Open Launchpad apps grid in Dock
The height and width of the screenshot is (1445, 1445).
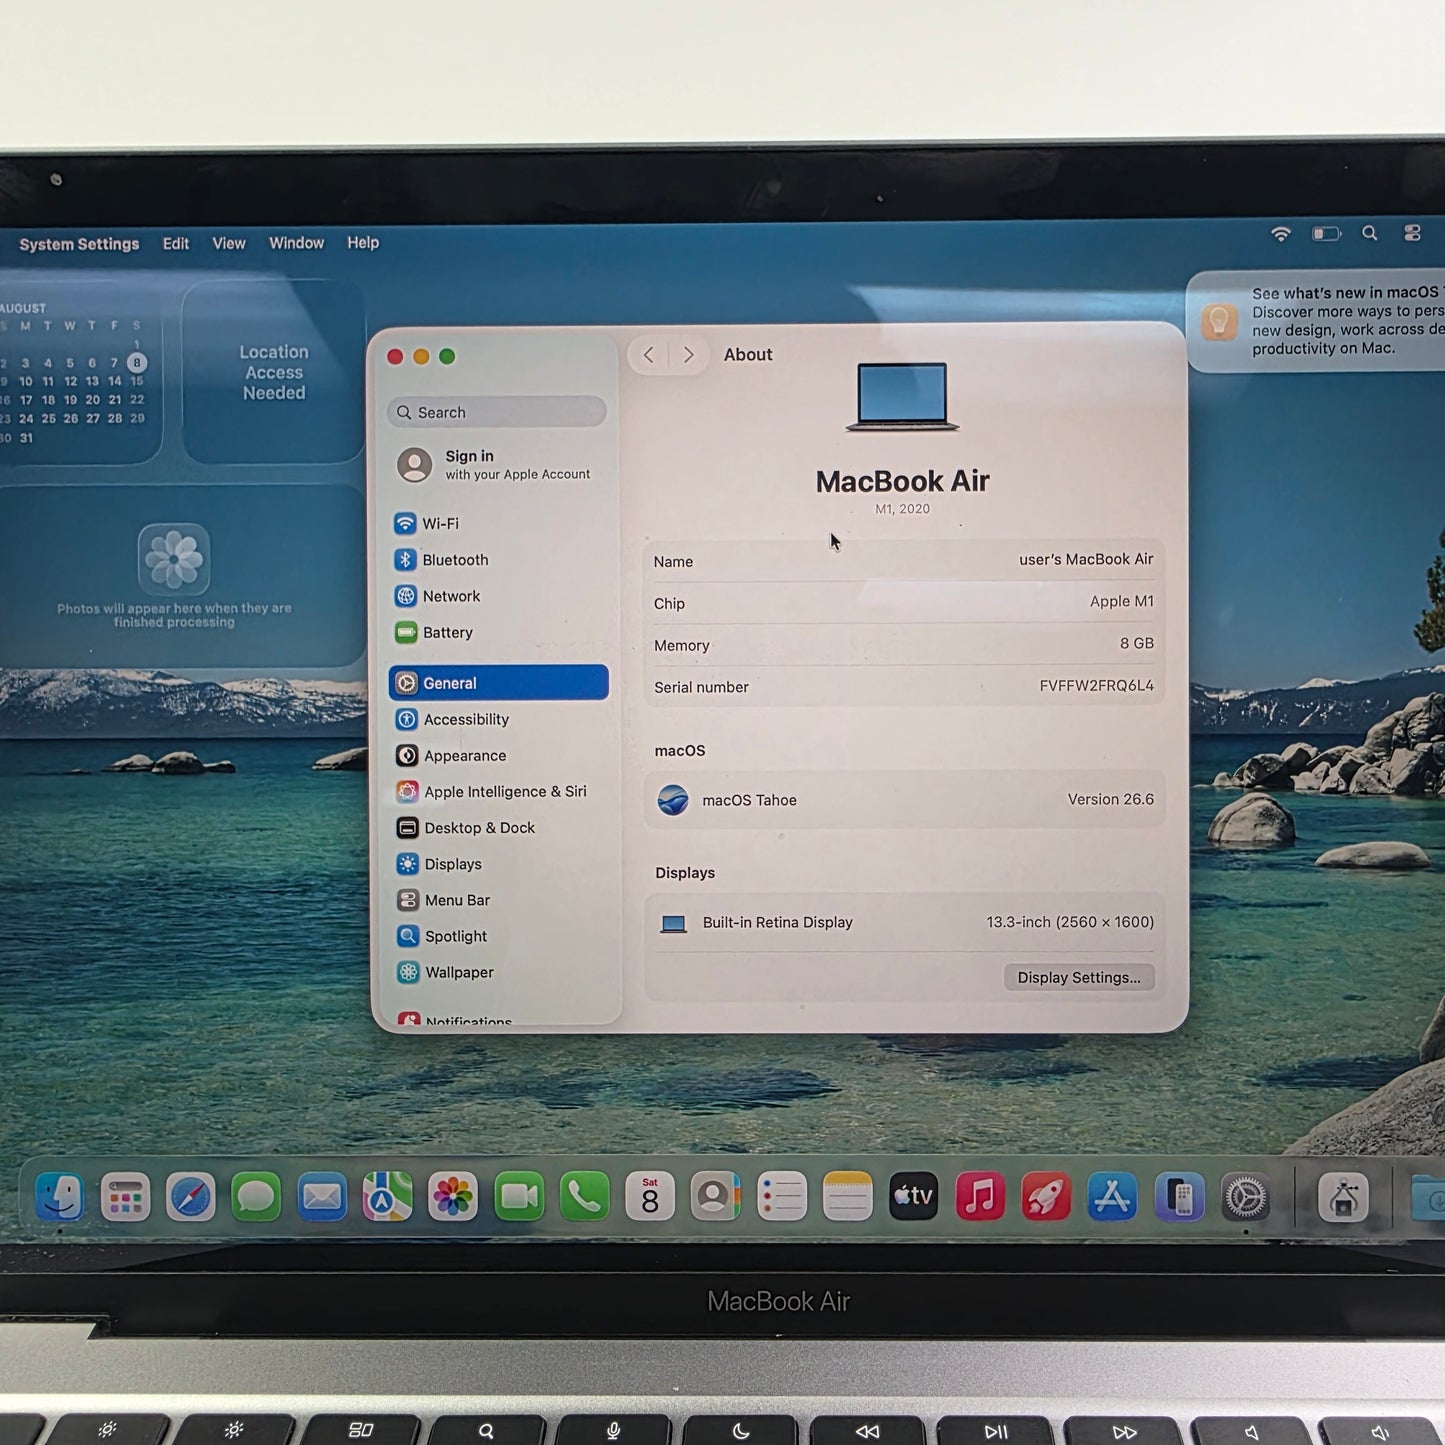(125, 1197)
